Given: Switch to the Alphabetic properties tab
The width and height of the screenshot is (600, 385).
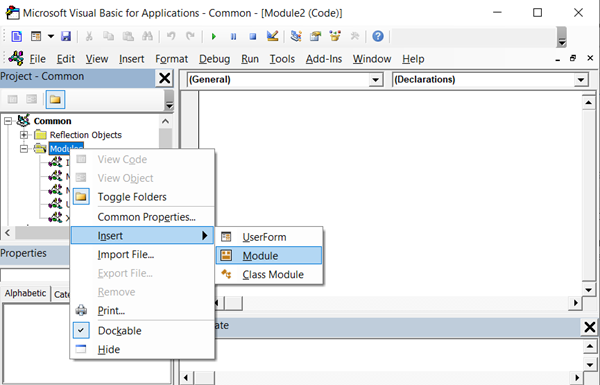Looking at the screenshot, I should pyautogui.click(x=25, y=293).
